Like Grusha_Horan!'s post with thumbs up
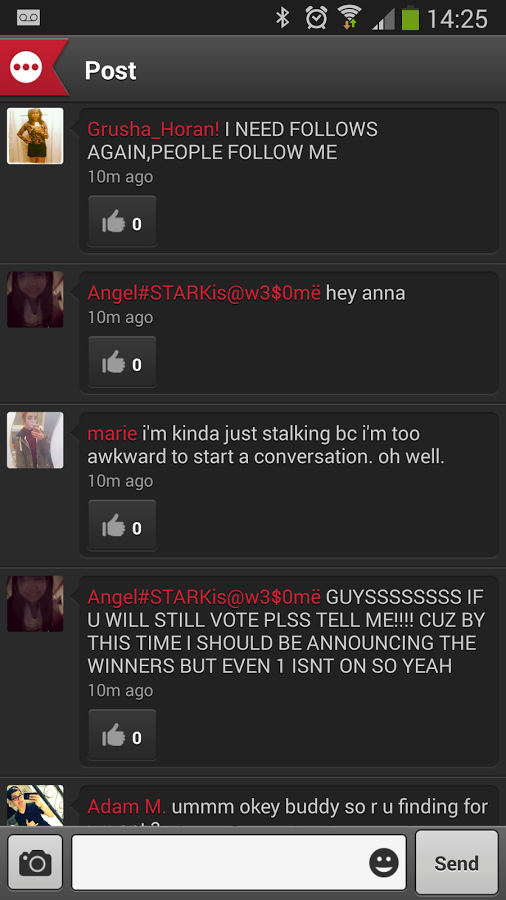The height and width of the screenshot is (900, 506). 122,222
